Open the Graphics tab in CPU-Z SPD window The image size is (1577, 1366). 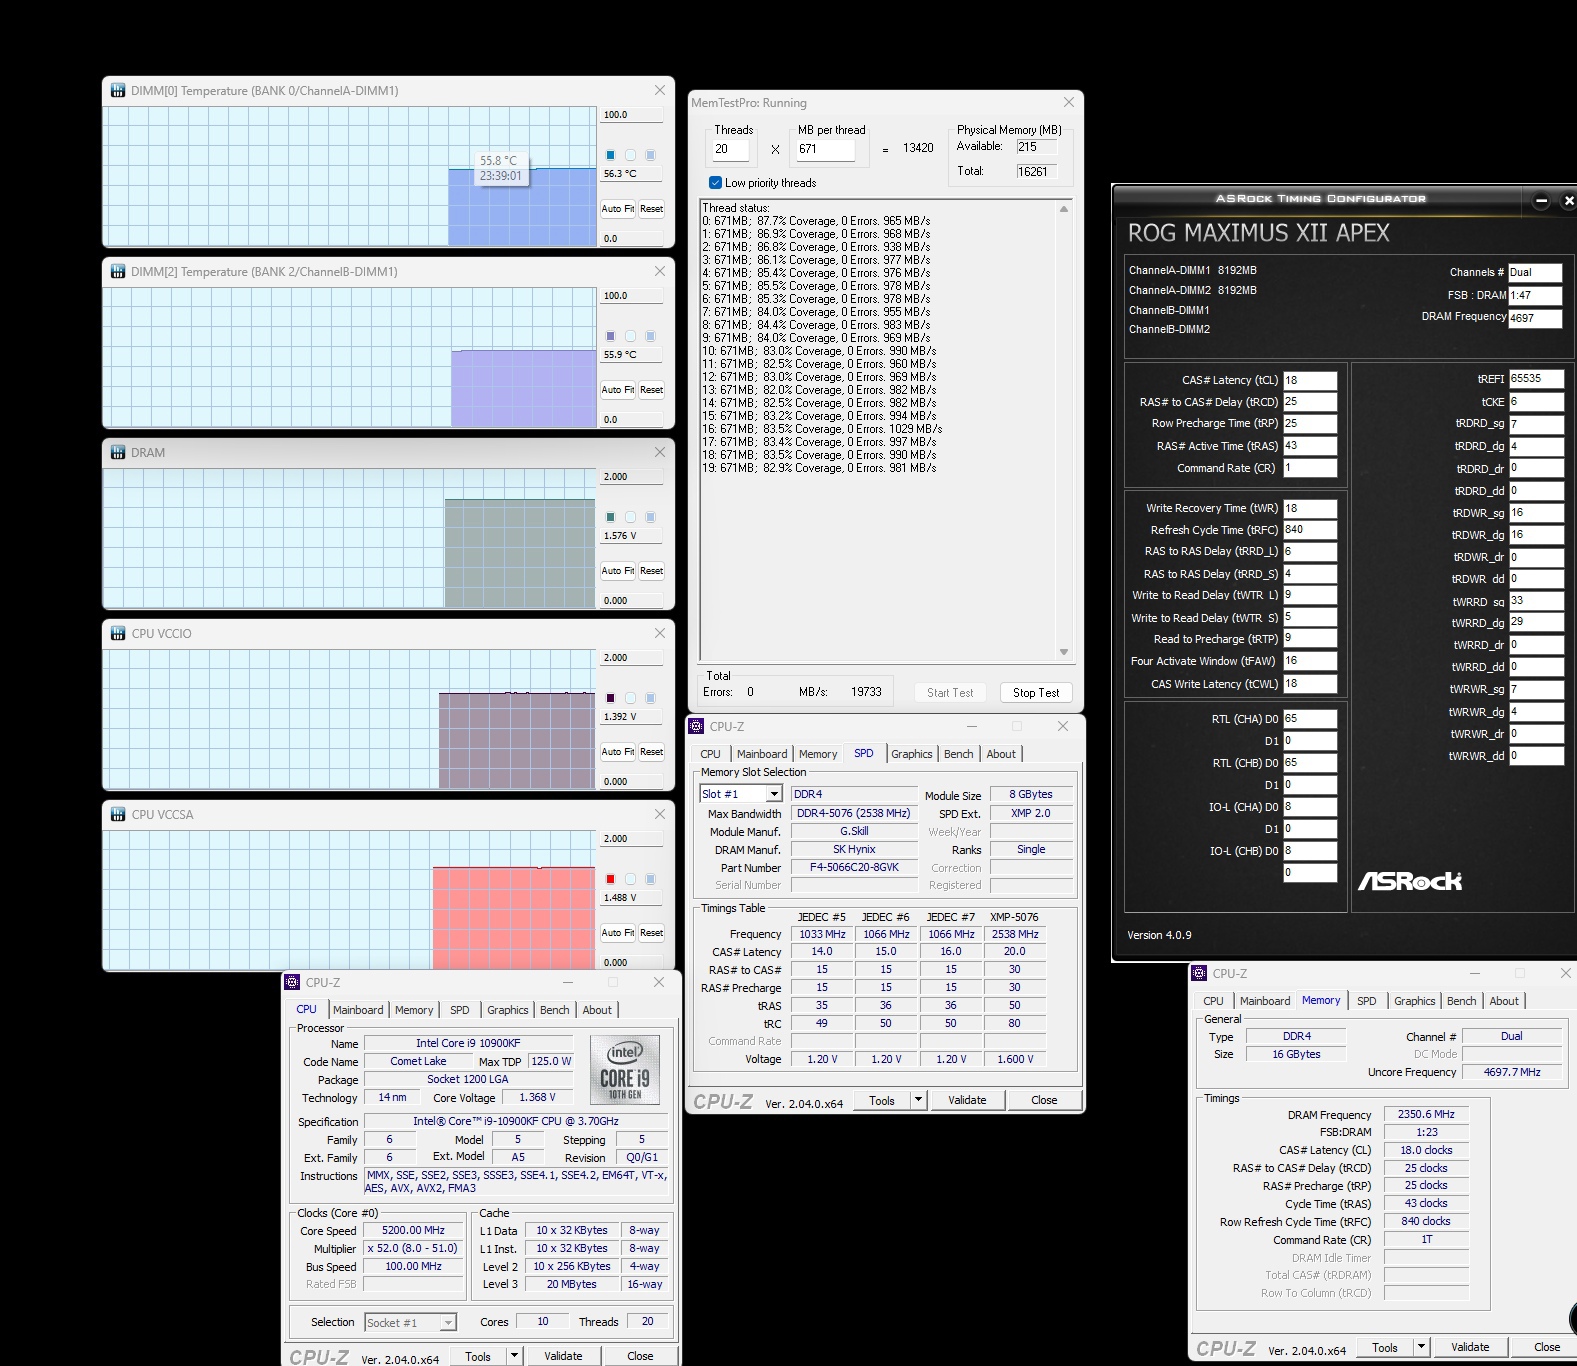912,754
